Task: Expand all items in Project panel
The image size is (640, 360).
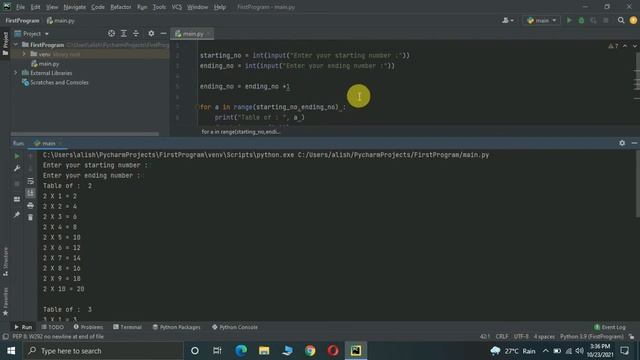Action: pos(124,33)
